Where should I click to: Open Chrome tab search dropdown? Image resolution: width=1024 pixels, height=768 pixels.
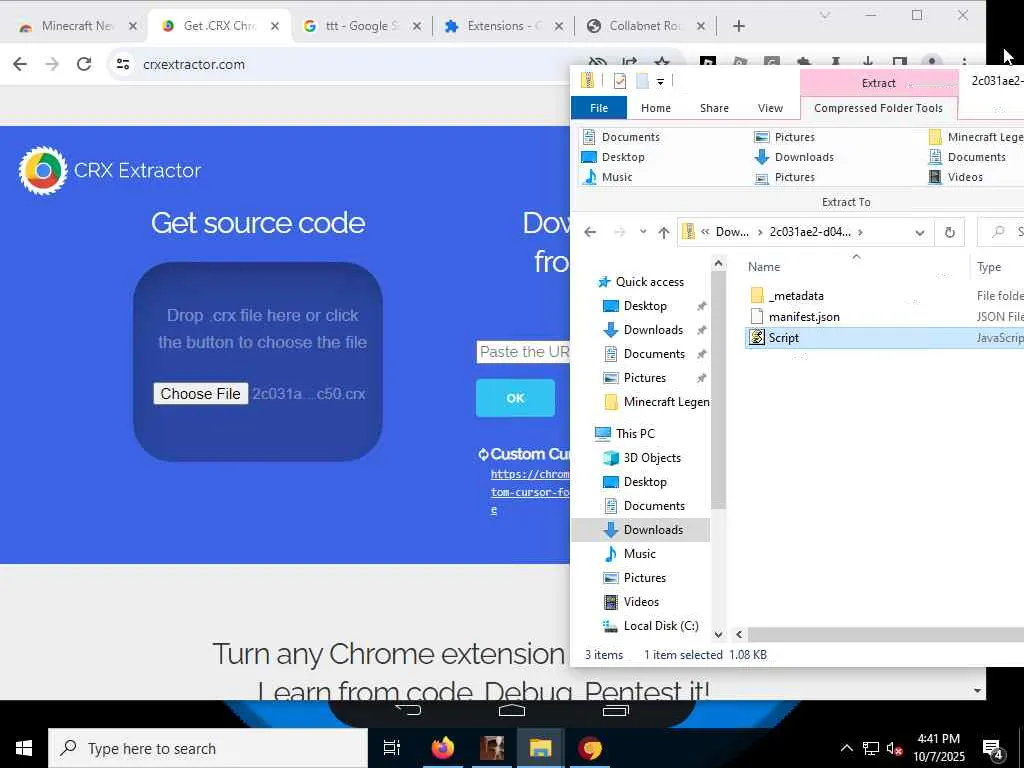pyautogui.click(x=825, y=15)
